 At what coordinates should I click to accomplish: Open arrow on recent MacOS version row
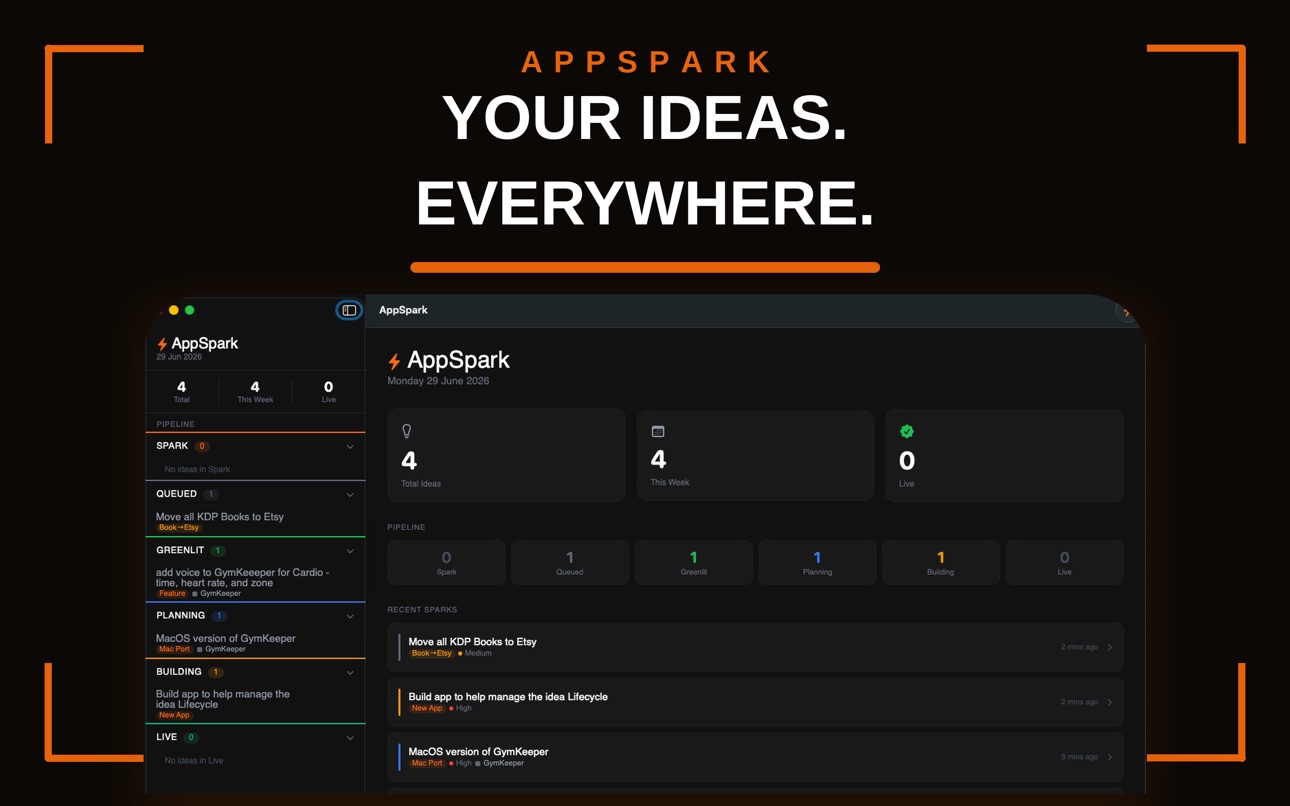pos(1110,757)
